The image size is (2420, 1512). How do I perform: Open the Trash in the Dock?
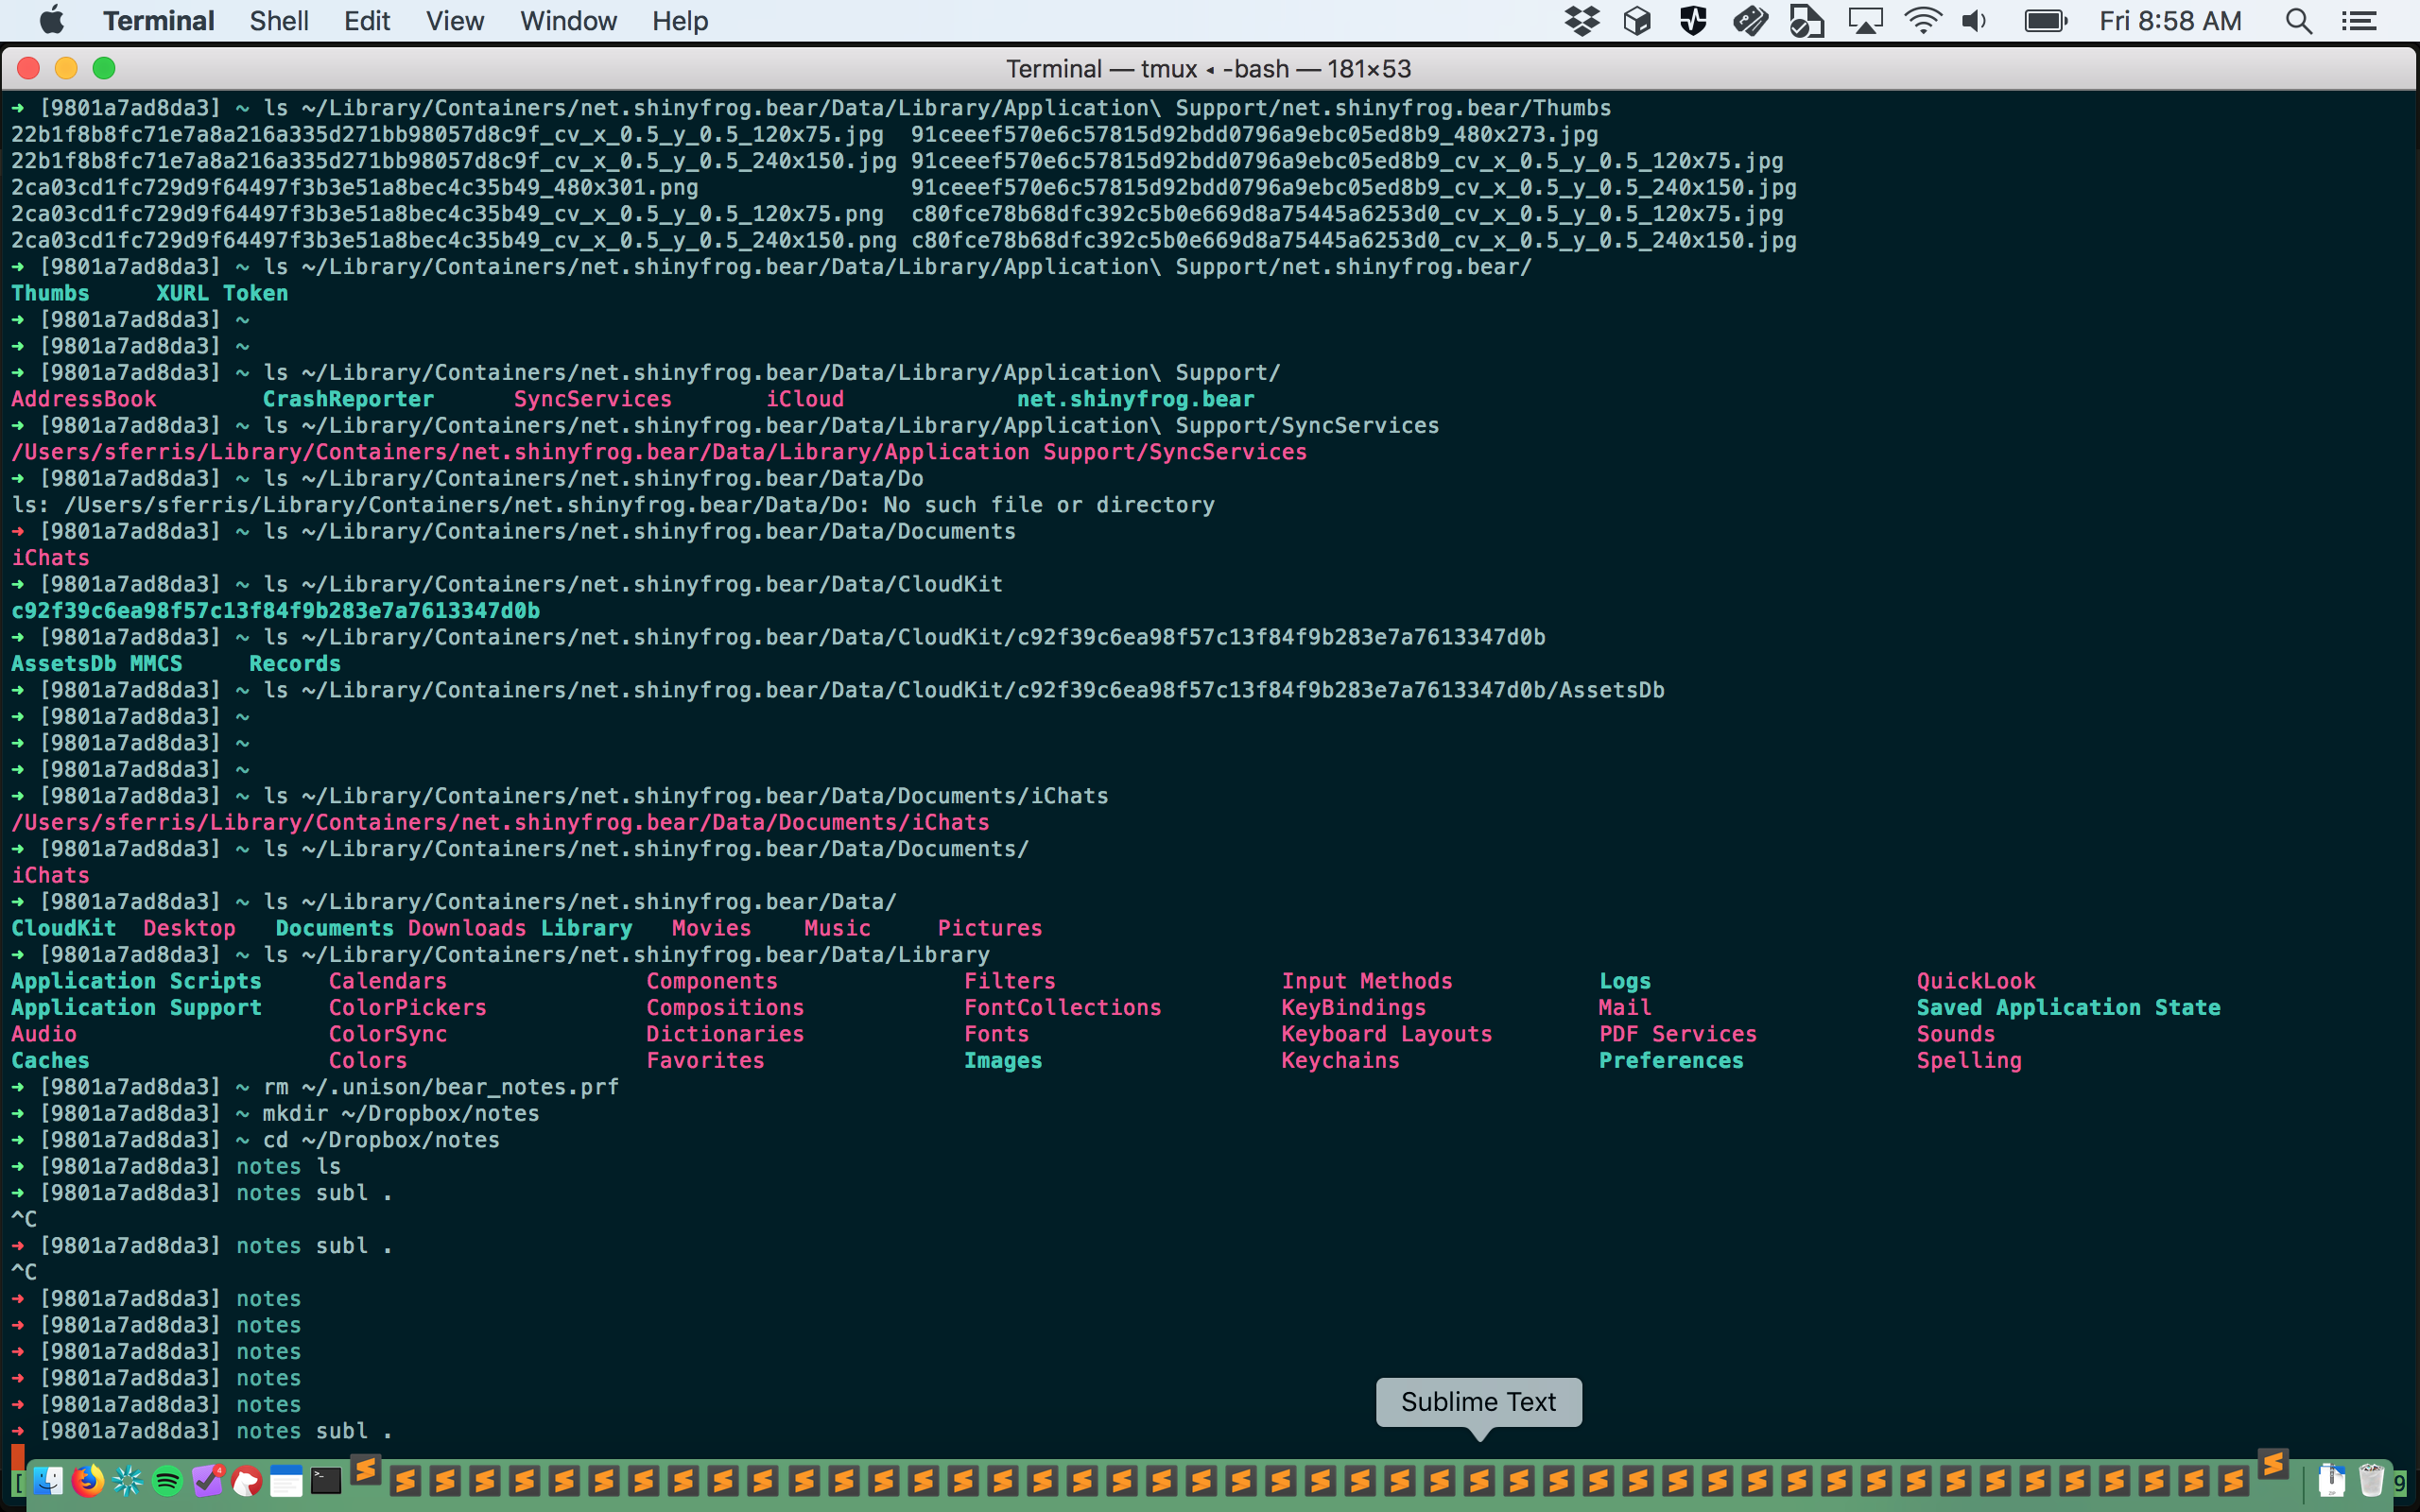tap(2371, 1480)
